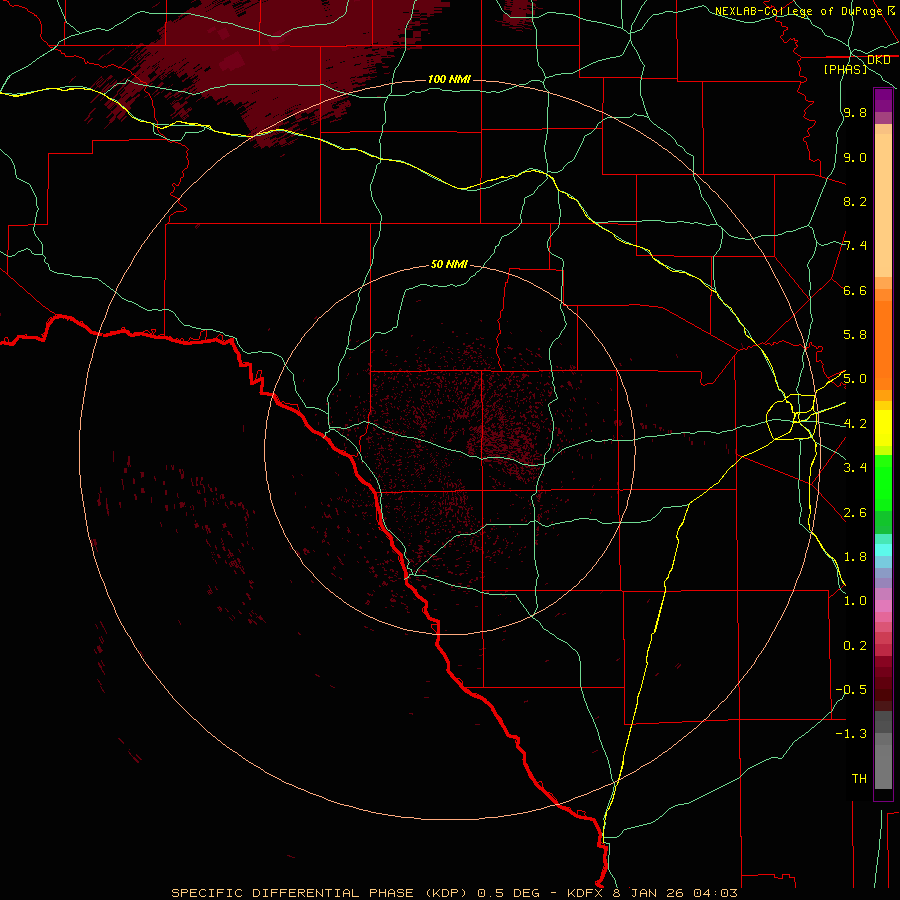Click the 5.8 value on the color scale

click(x=855, y=335)
